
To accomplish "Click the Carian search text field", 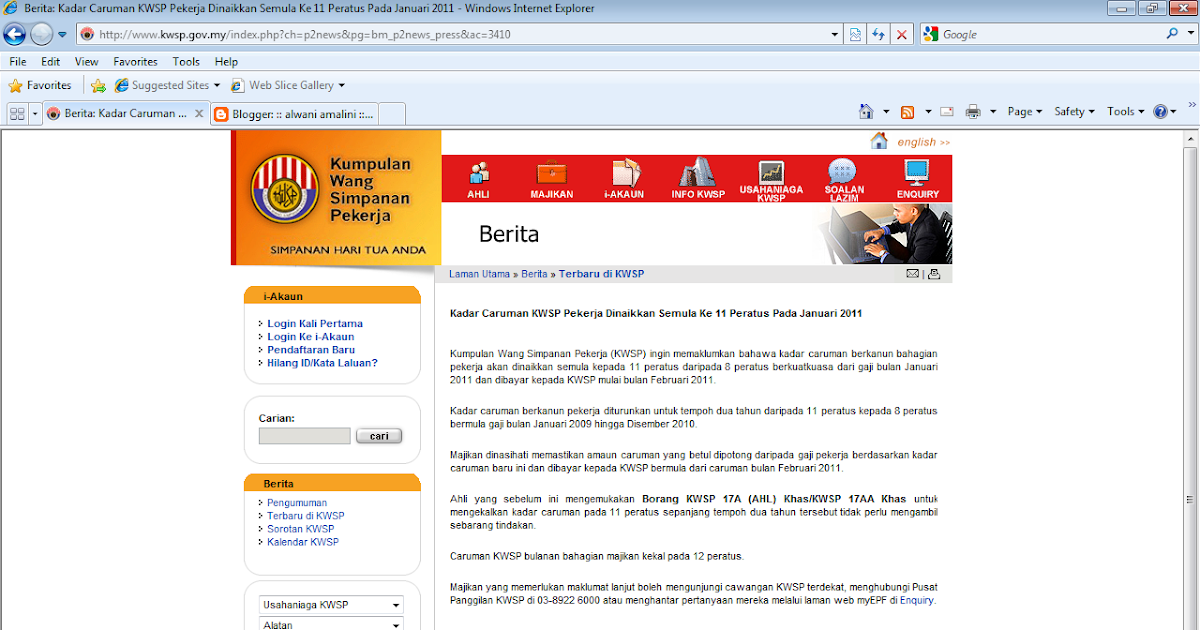I will tap(305, 436).
